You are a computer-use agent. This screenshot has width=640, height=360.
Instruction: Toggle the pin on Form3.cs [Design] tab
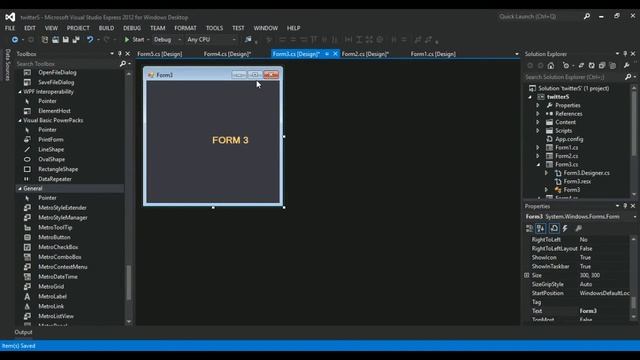click(x=327, y=54)
